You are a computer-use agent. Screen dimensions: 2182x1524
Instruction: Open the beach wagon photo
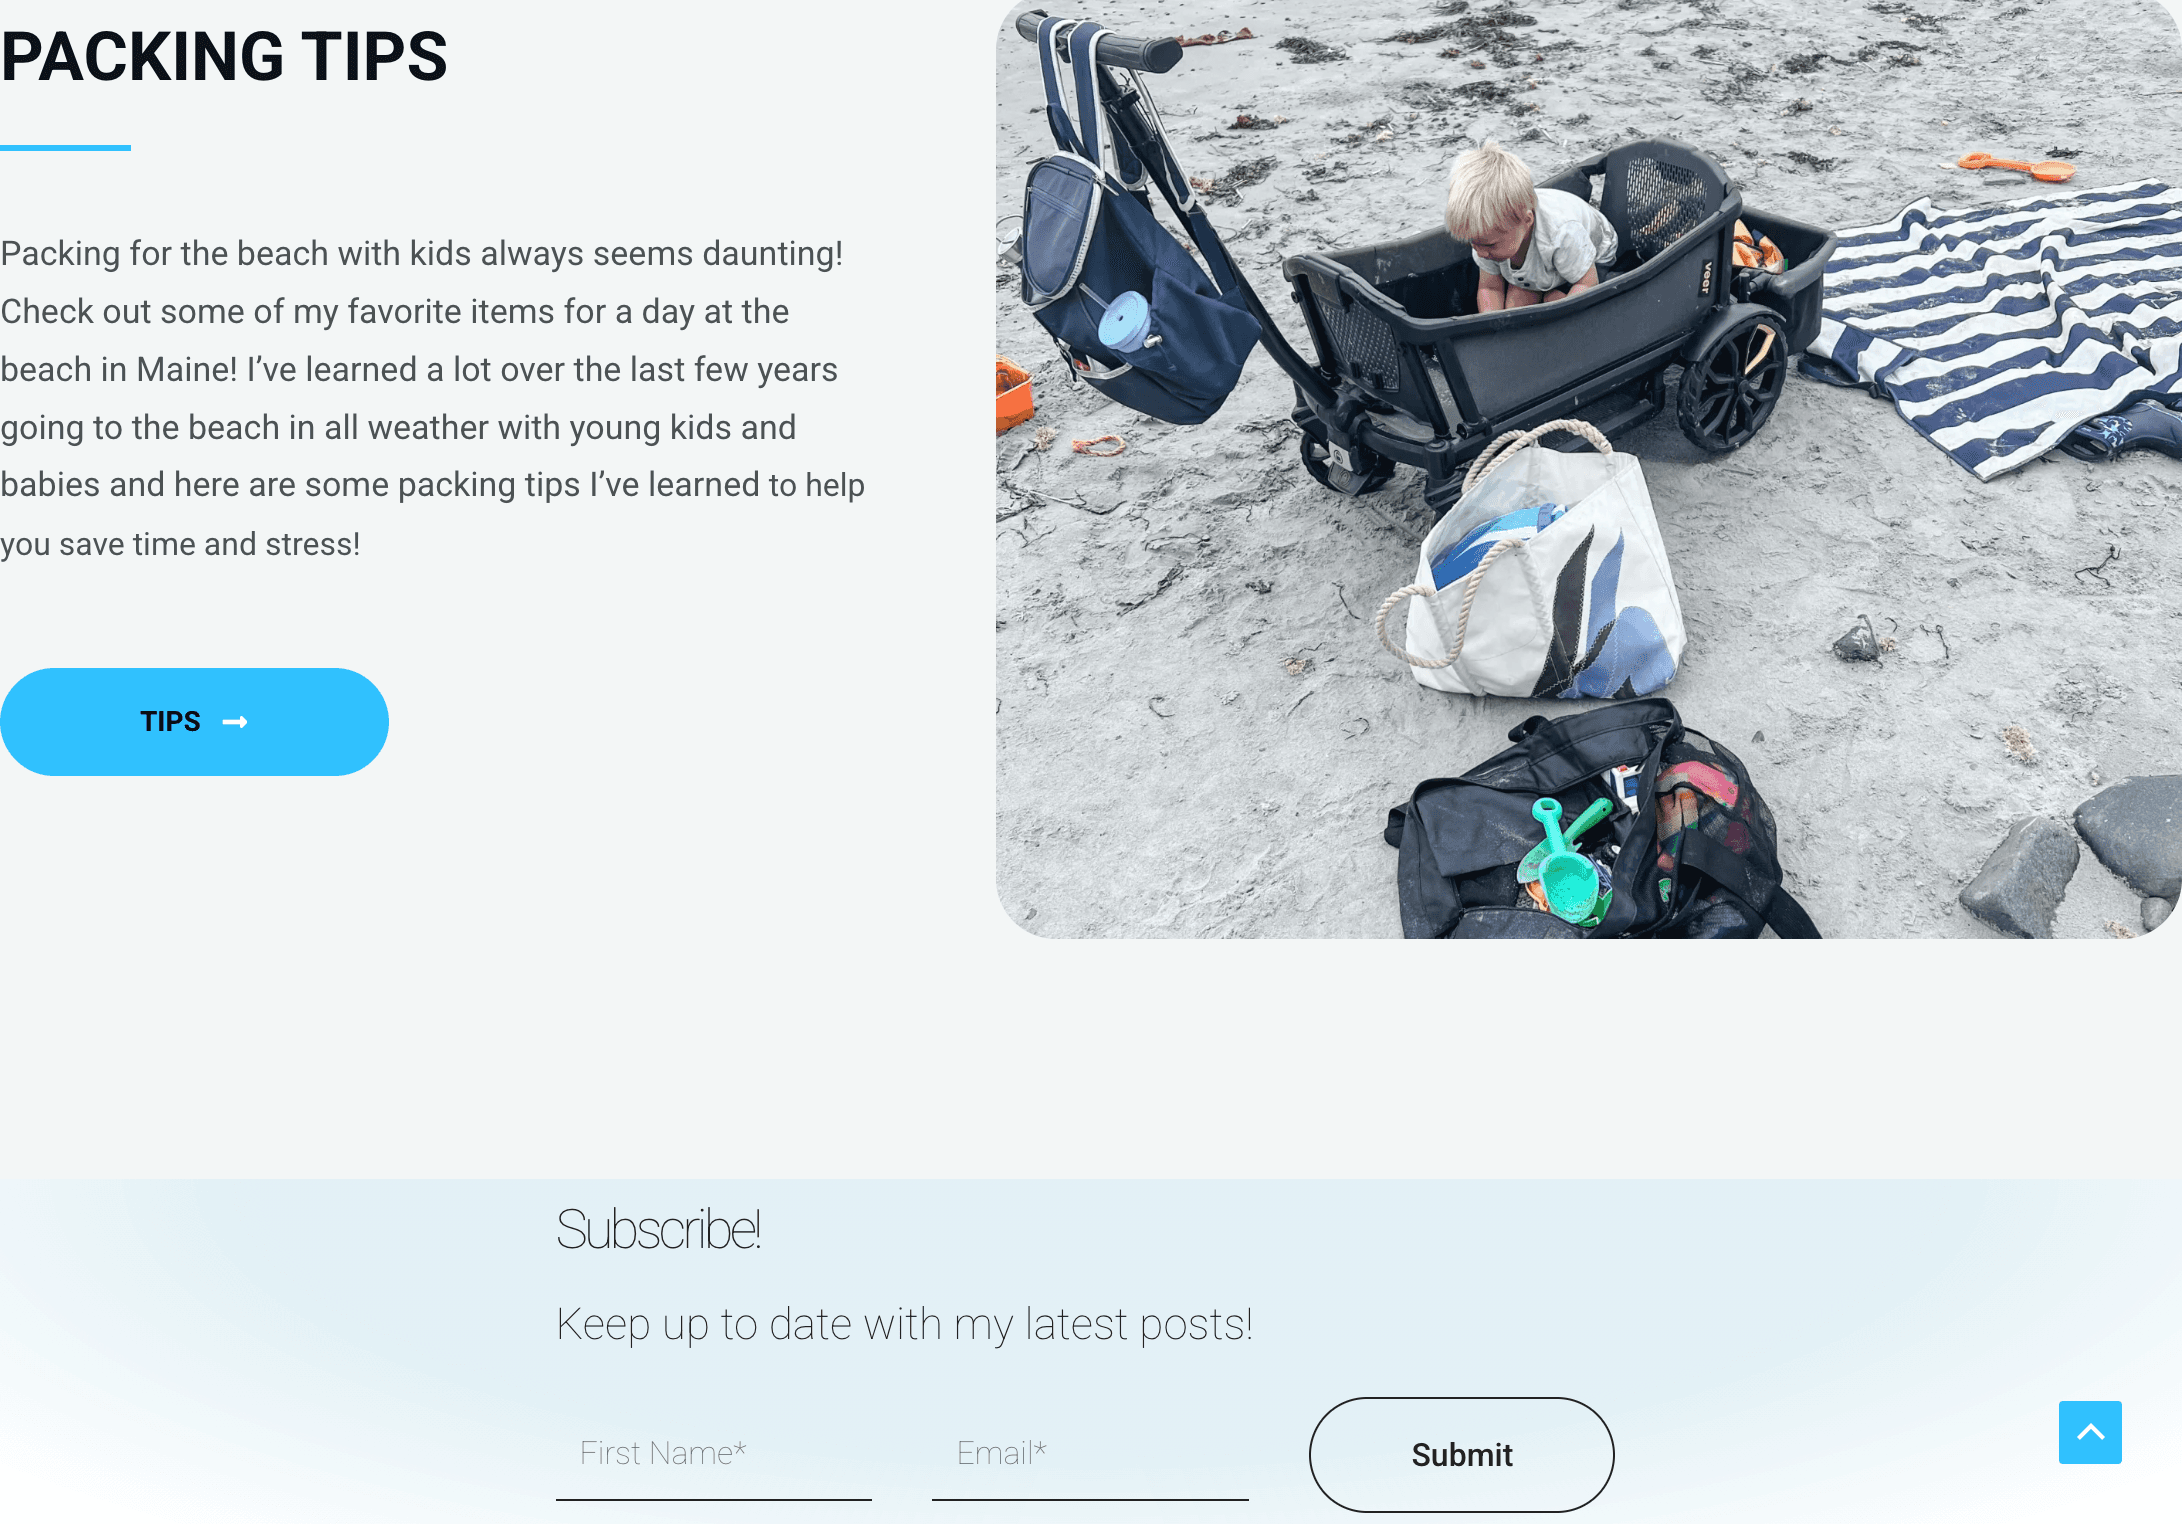click(1589, 469)
